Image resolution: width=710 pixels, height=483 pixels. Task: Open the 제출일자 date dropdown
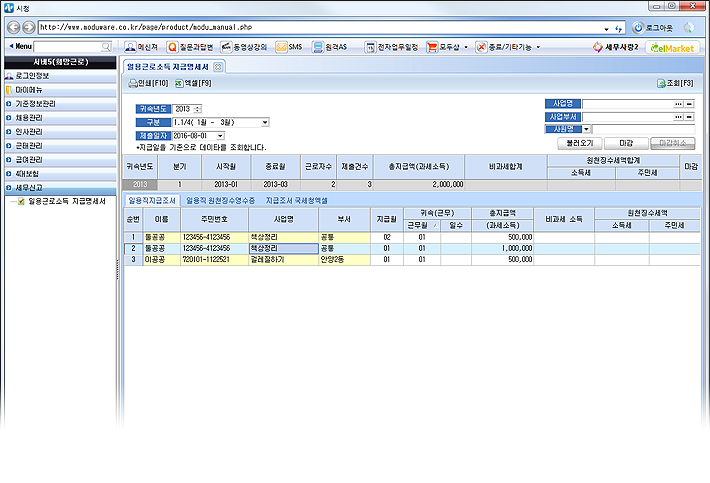tap(220, 135)
